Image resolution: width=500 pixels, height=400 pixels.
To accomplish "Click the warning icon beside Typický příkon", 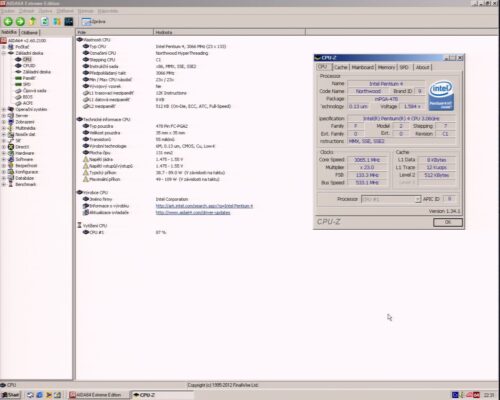I will tap(86, 173).
